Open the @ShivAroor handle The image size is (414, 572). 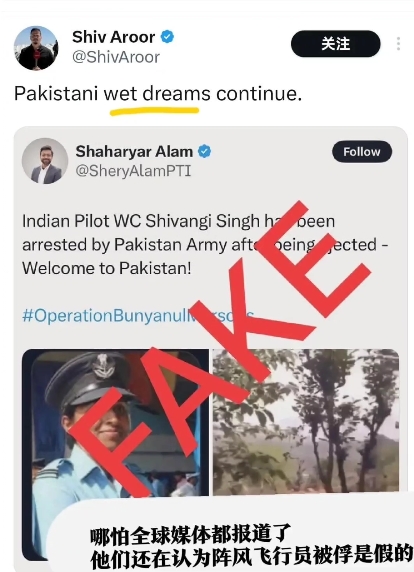(116, 57)
